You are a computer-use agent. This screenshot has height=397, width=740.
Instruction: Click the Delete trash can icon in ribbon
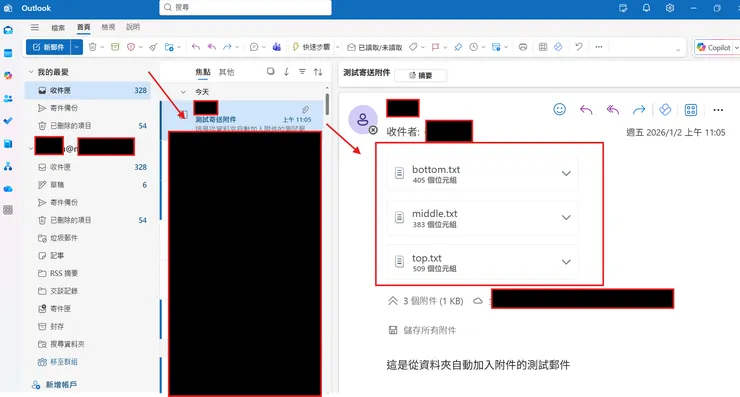tap(92, 47)
